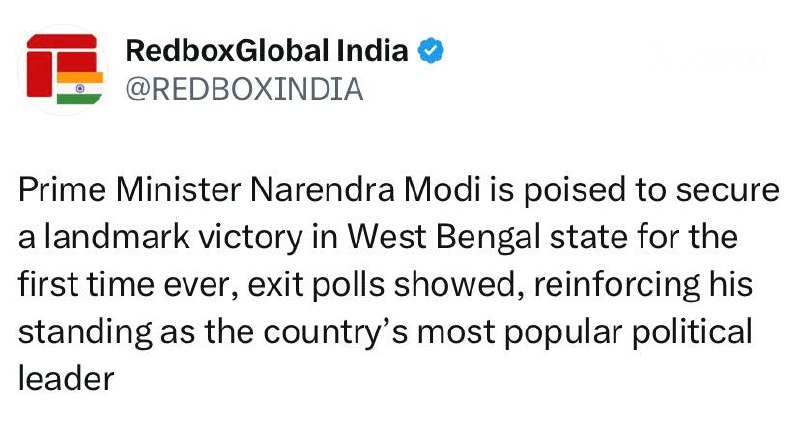
Task: Click 'Narendra Modi' in the tweet text
Action: point(365,190)
